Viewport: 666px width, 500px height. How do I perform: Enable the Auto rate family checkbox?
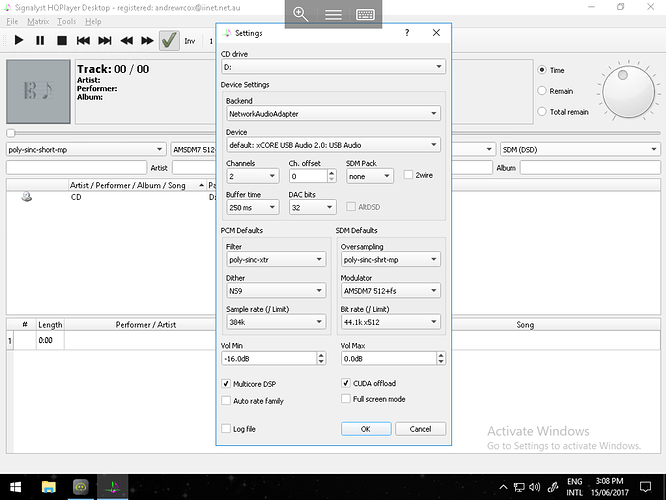226,401
